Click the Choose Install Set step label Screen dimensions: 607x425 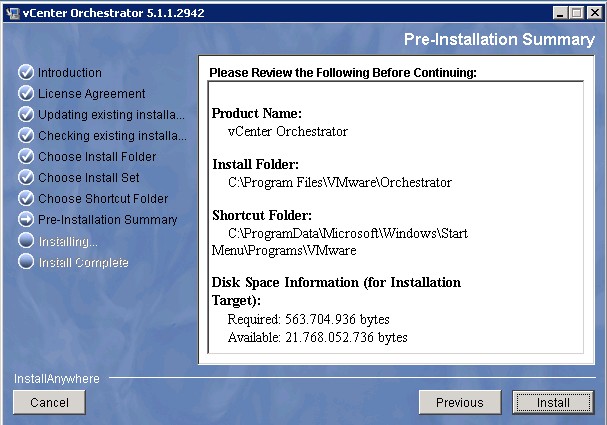tap(88, 178)
